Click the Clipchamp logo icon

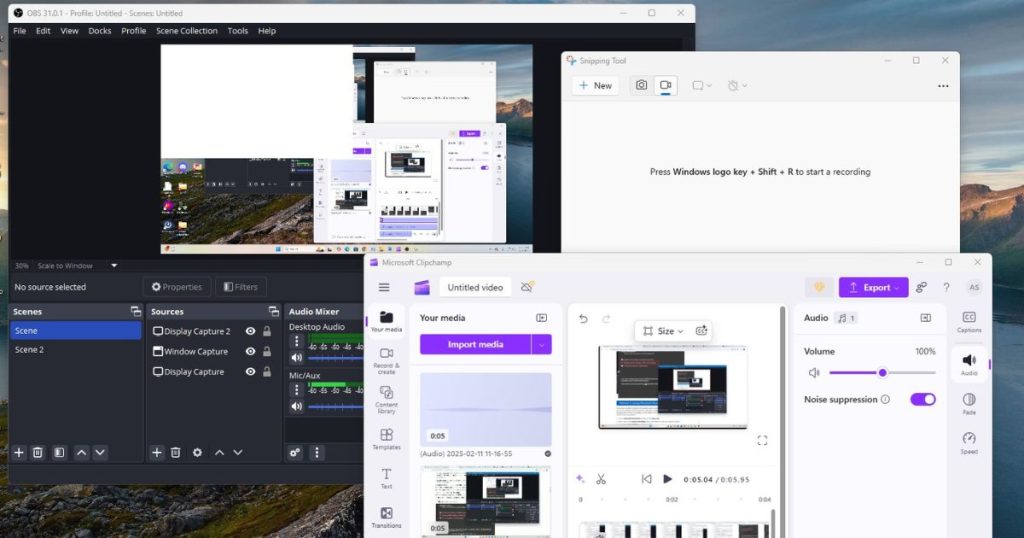pos(422,287)
